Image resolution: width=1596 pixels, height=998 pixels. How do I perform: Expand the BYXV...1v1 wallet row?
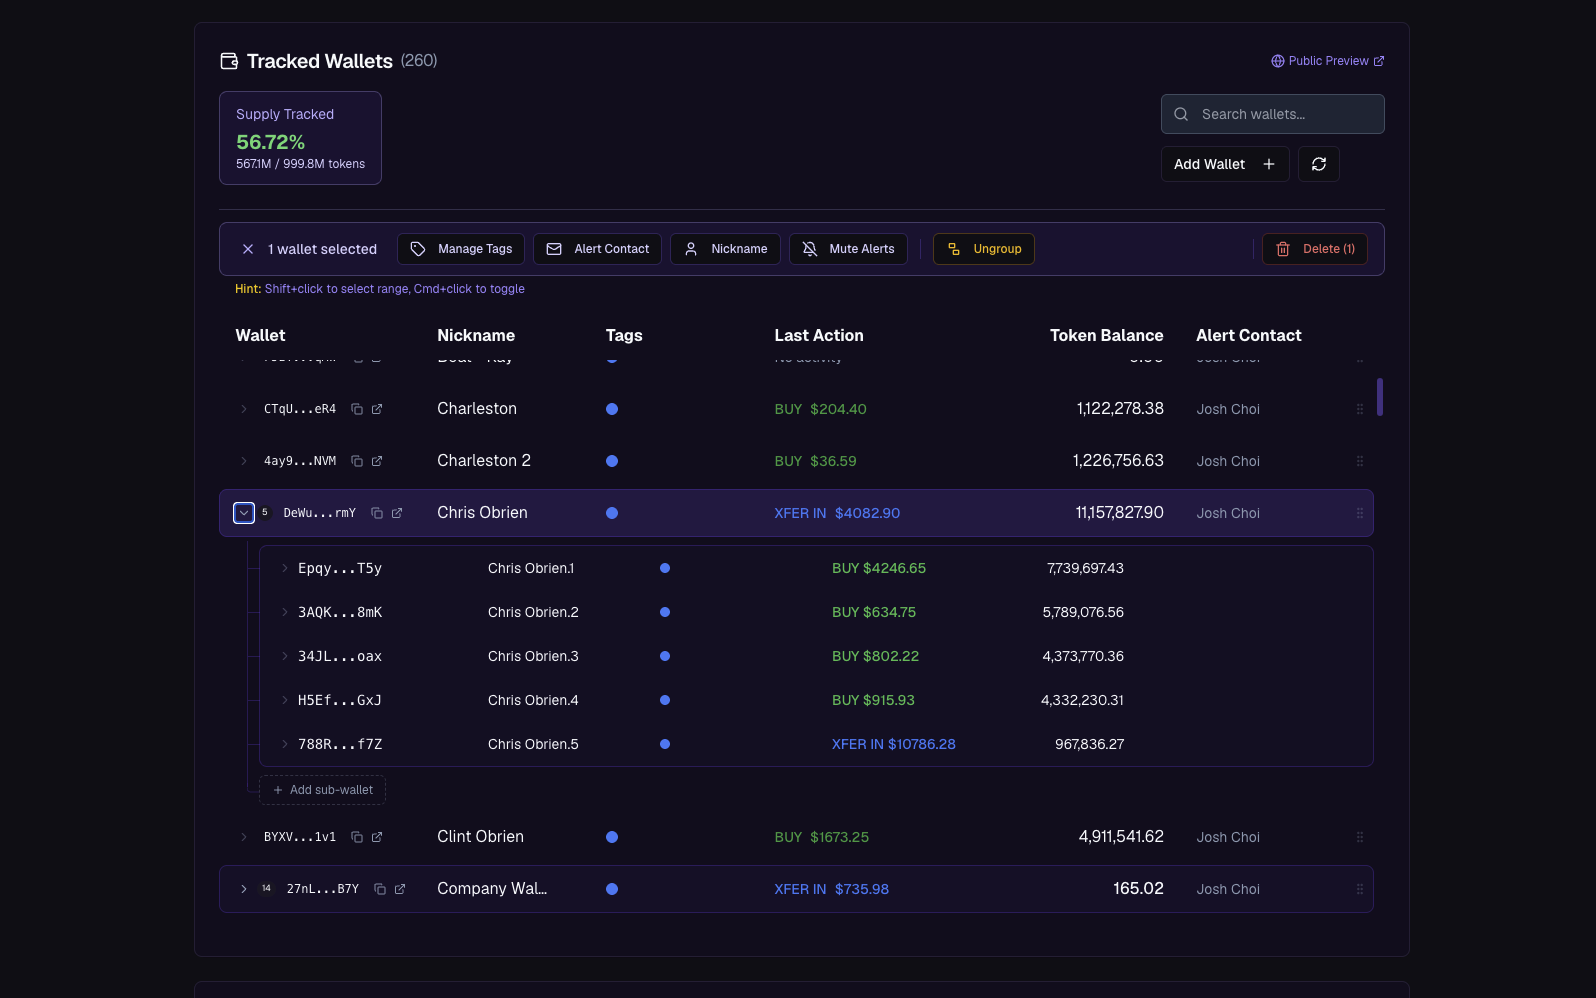pyautogui.click(x=244, y=837)
